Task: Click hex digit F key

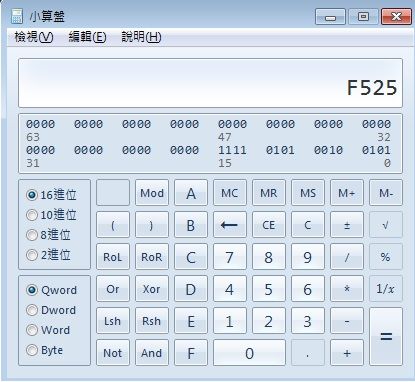Action: (x=191, y=353)
